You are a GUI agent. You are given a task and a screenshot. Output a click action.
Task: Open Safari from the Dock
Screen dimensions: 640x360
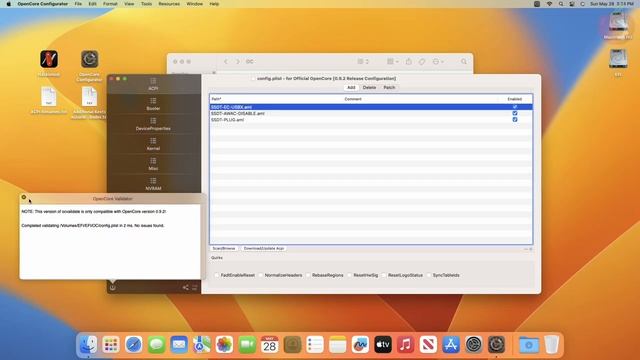(133, 345)
